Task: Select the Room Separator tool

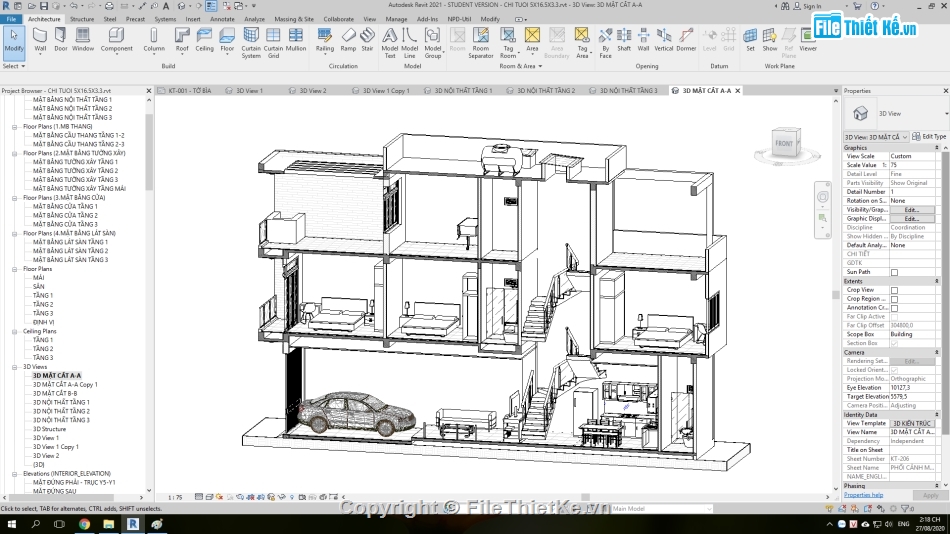Action: click(x=480, y=43)
